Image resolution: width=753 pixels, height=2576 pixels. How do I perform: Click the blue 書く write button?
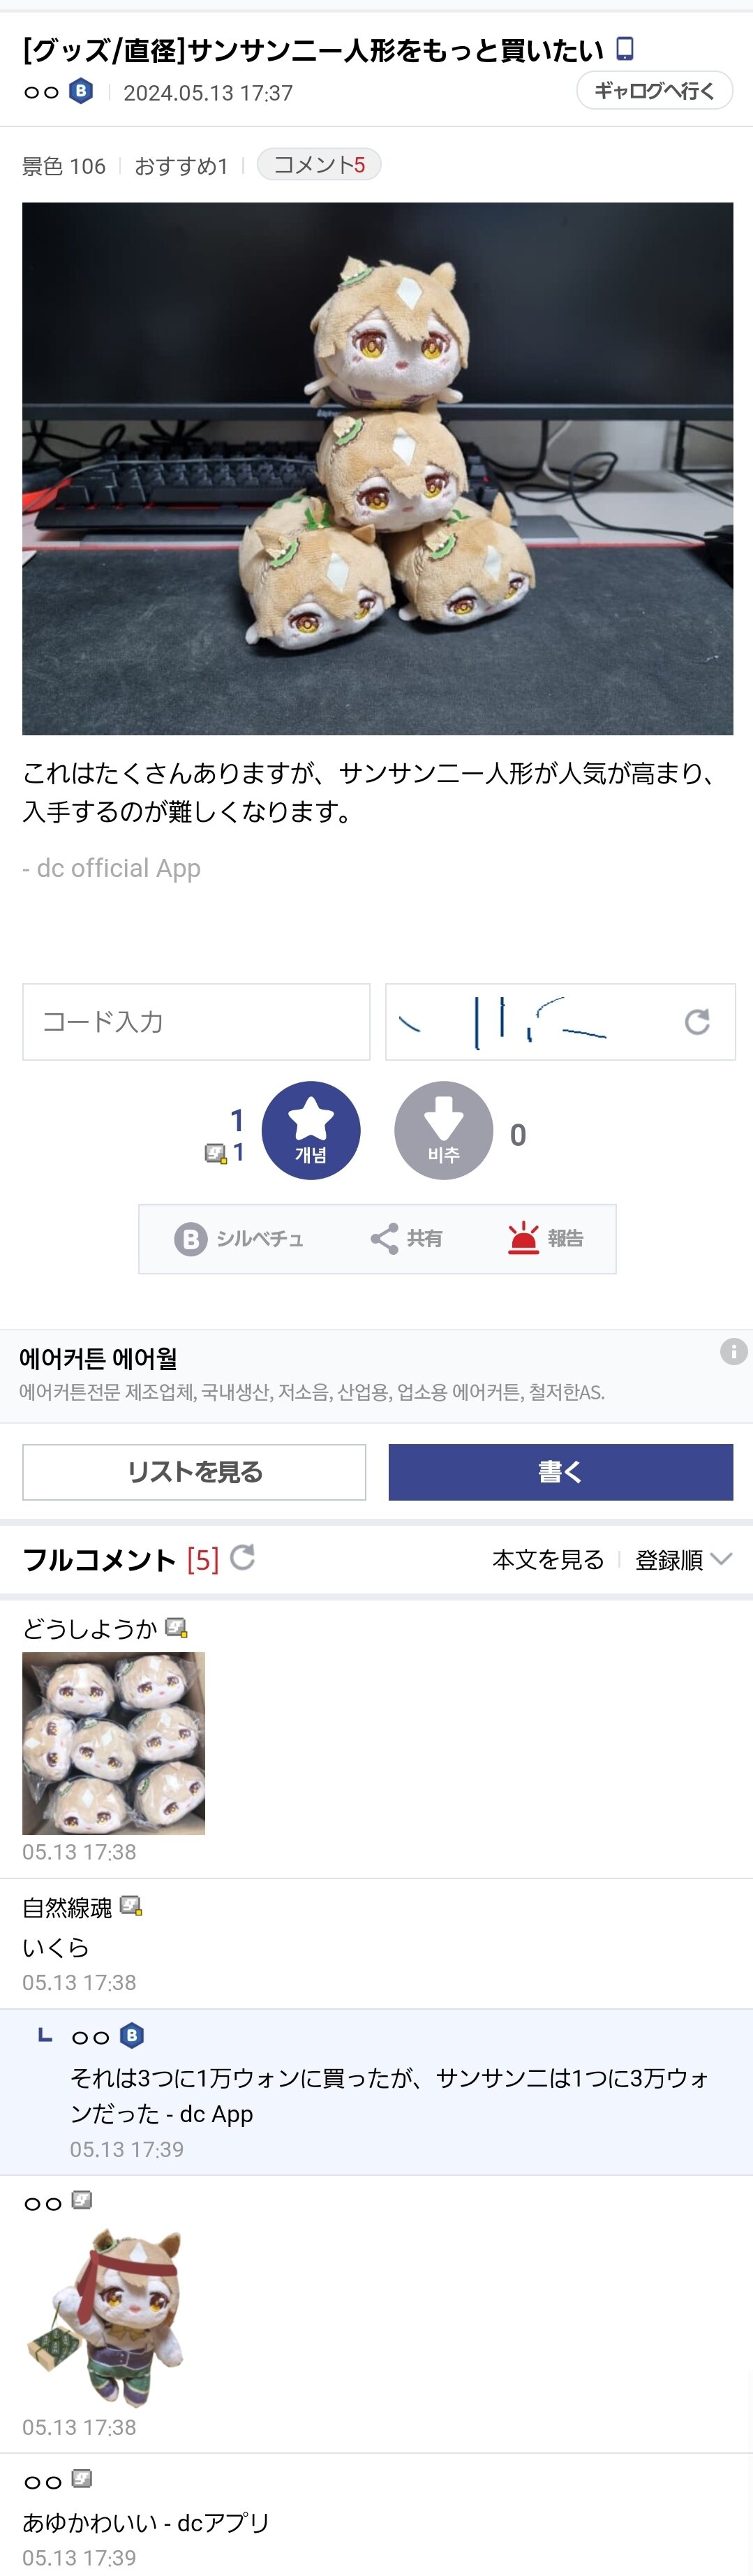[x=560, y=1472]
